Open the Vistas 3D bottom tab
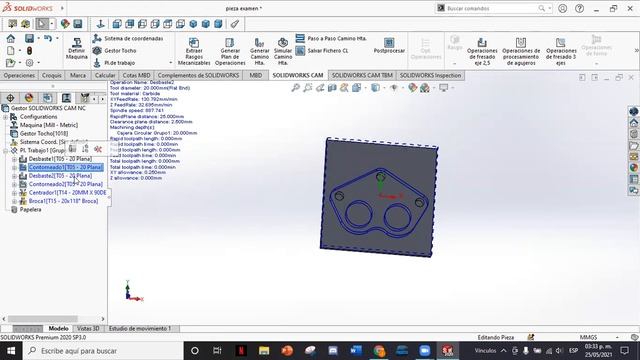 tap(88, 329)
